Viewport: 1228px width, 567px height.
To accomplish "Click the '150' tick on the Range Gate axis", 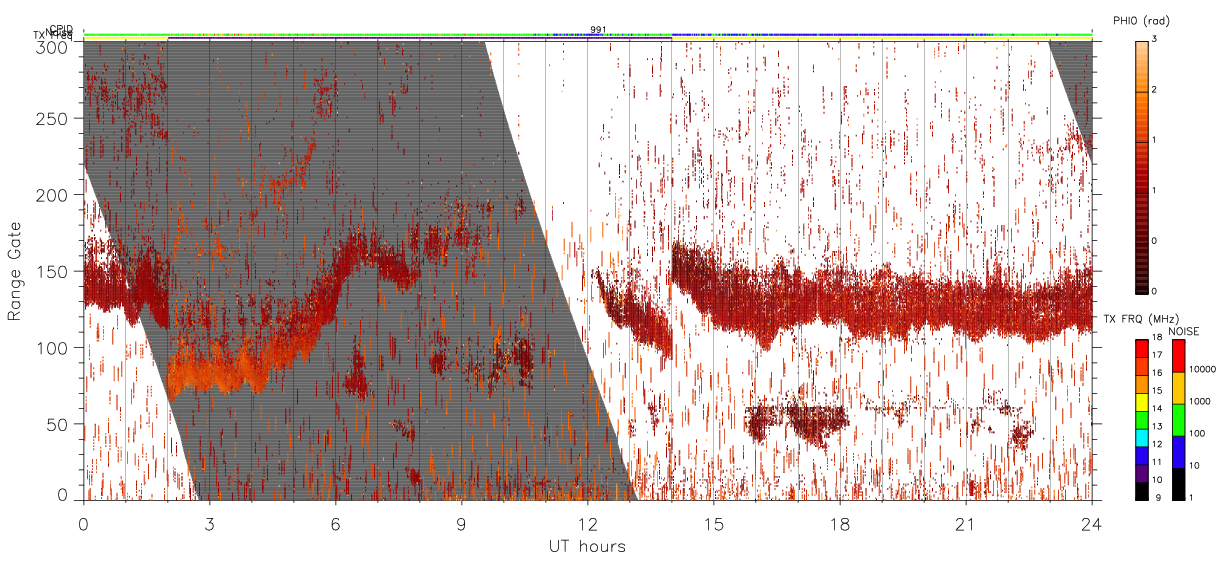I will pos(52,271).
